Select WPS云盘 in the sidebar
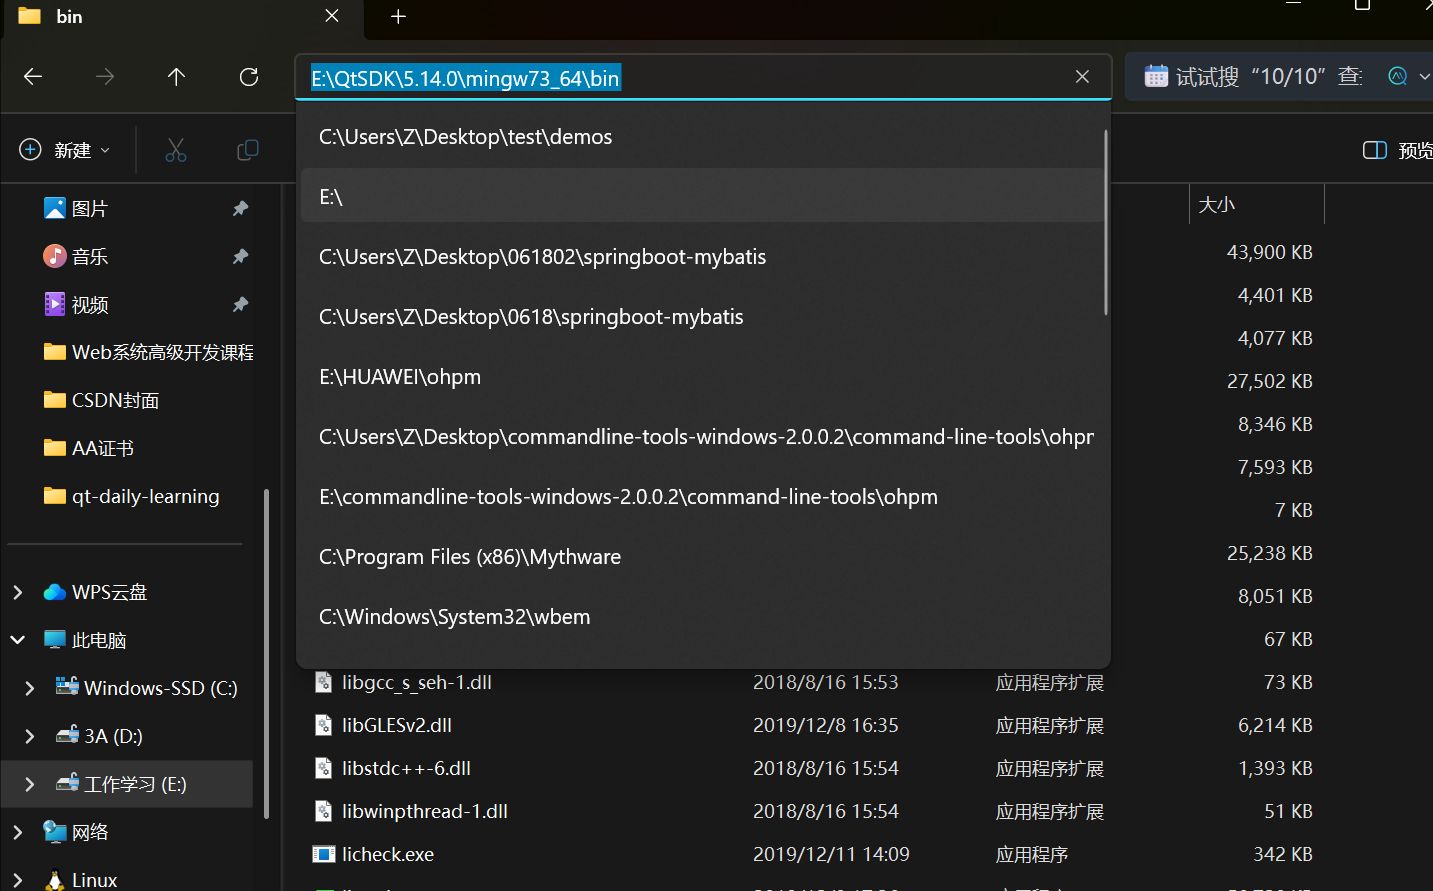 (95, 592)
